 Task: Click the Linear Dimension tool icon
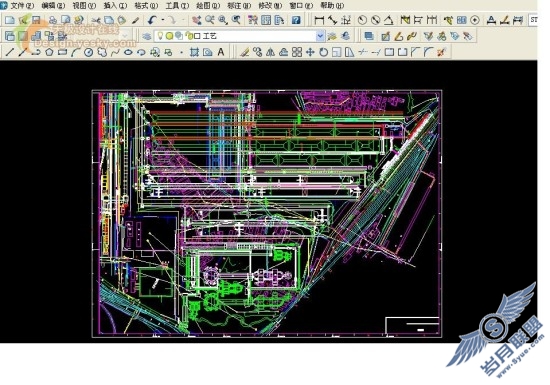(x=319, y=20)
